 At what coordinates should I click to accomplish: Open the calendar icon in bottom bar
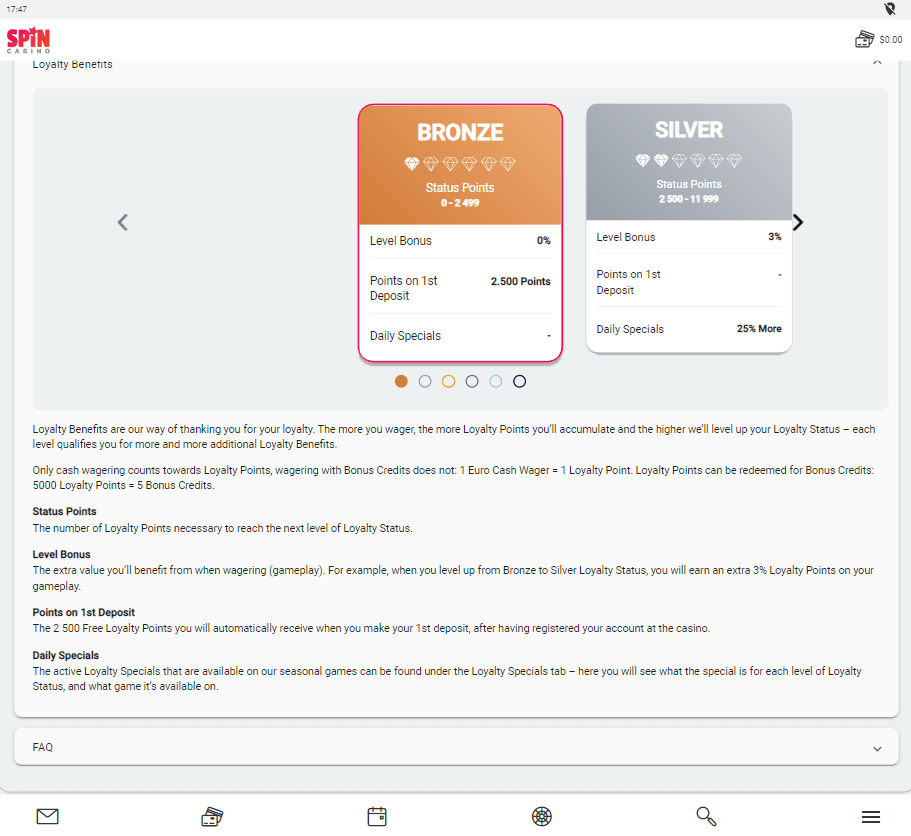click(377, 816)
